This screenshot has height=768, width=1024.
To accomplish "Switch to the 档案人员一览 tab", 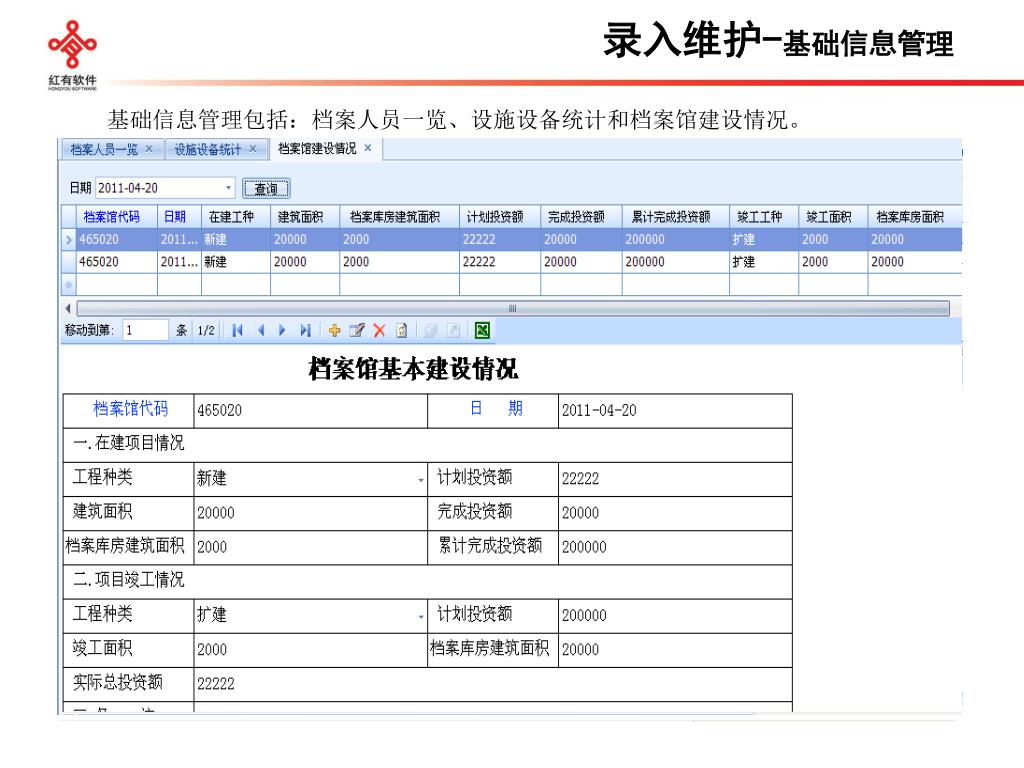I will coord(104,150).
